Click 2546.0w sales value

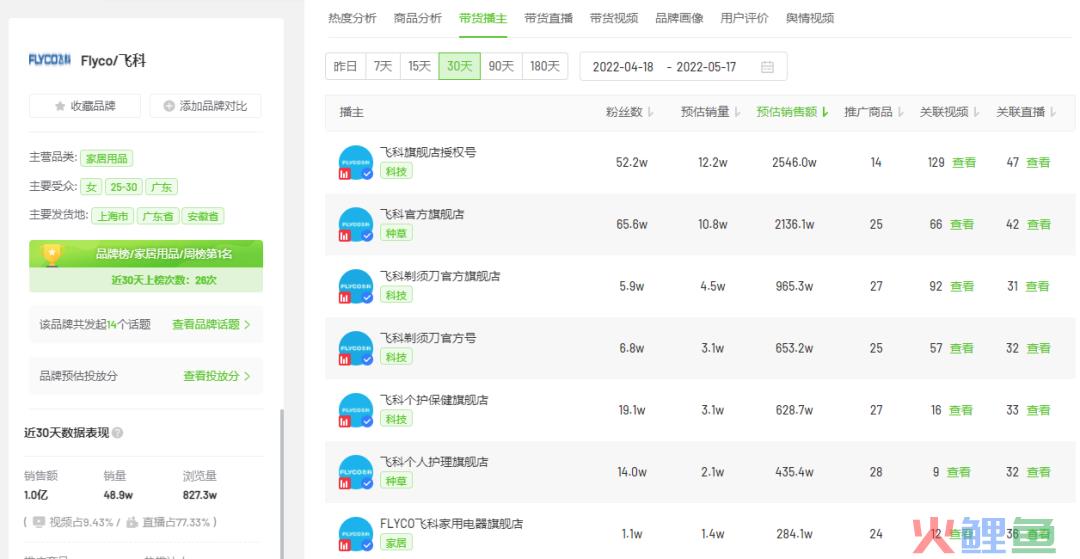click(794, 162)
